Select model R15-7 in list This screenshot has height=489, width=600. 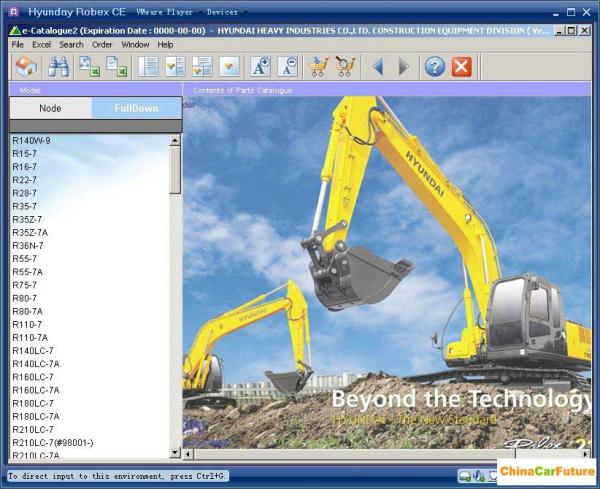(24, 153)
